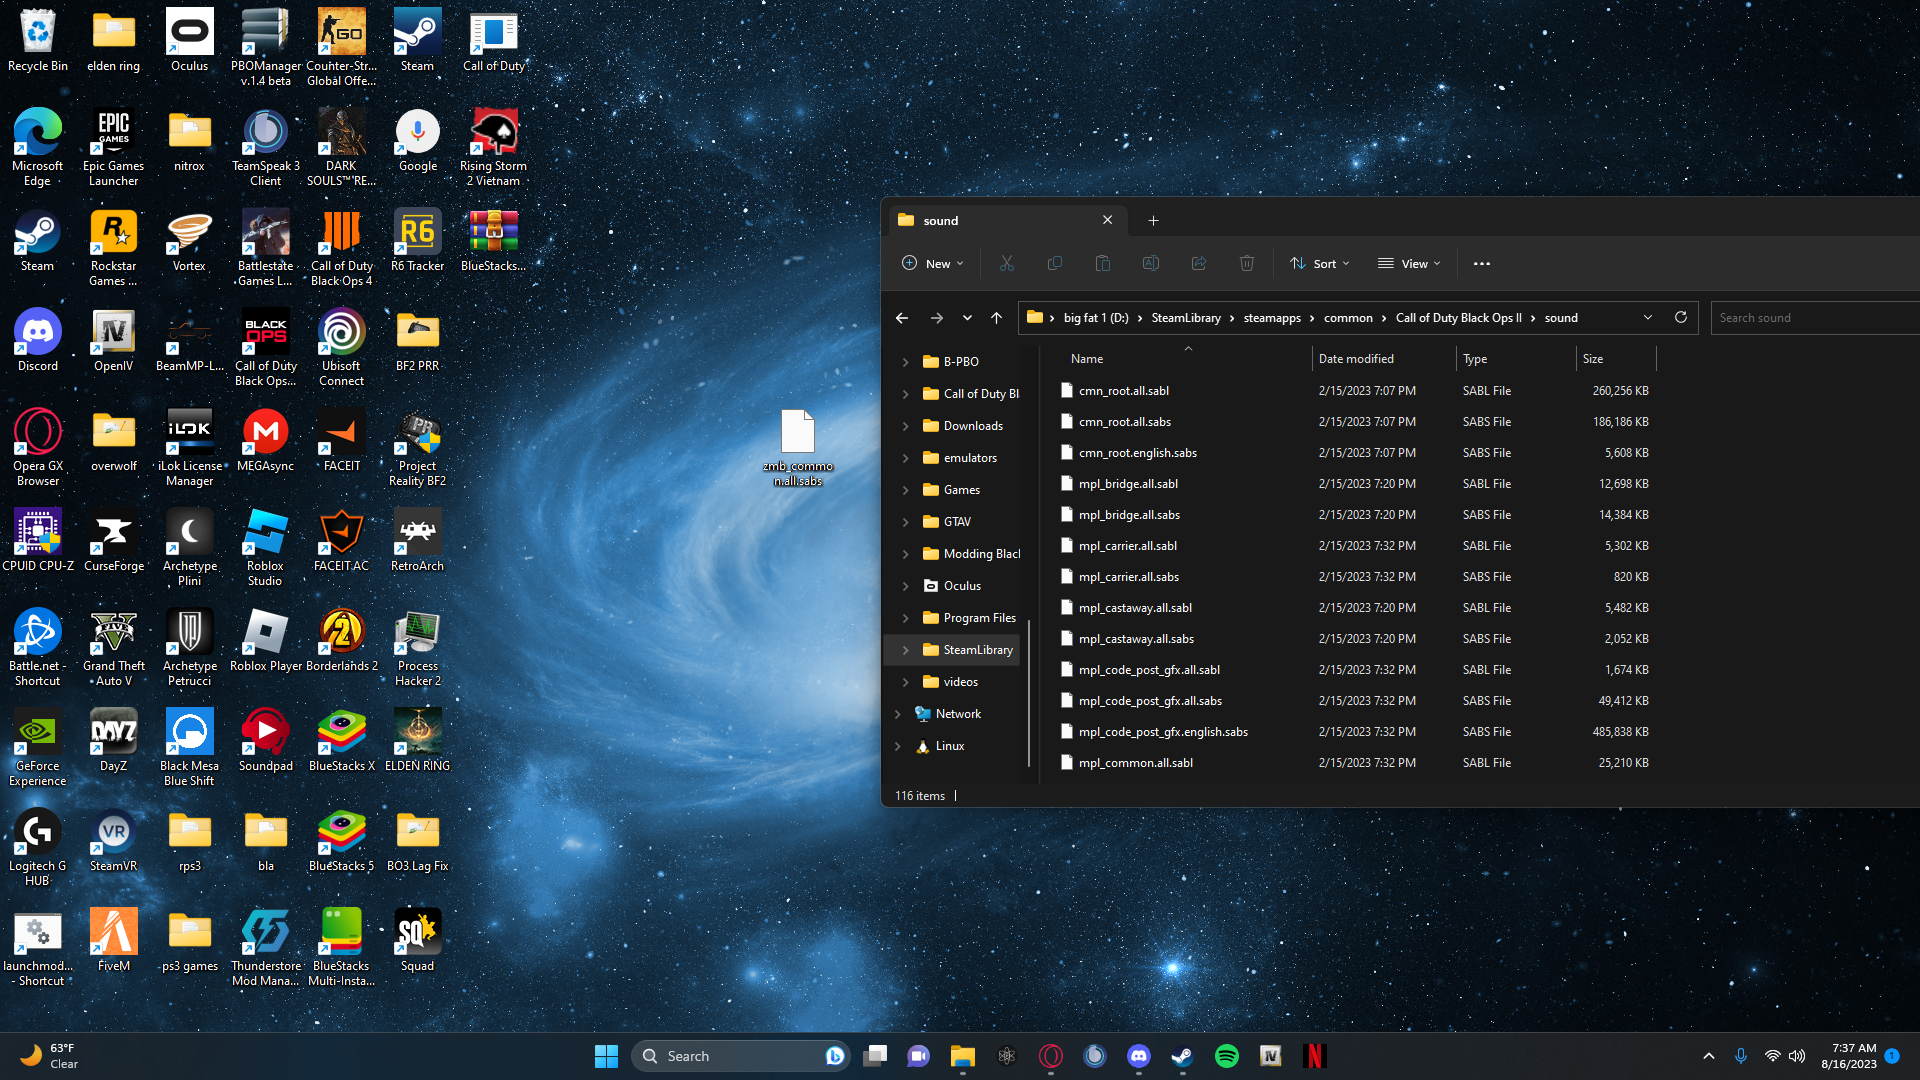This screenshot has height=1080, width=1920.
Task: Refresh the sound folder view
Action: point(1681,317)
